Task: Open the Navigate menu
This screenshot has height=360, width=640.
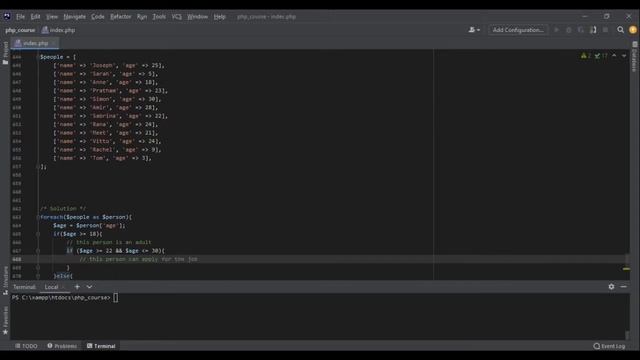Action: pos(75,17)
